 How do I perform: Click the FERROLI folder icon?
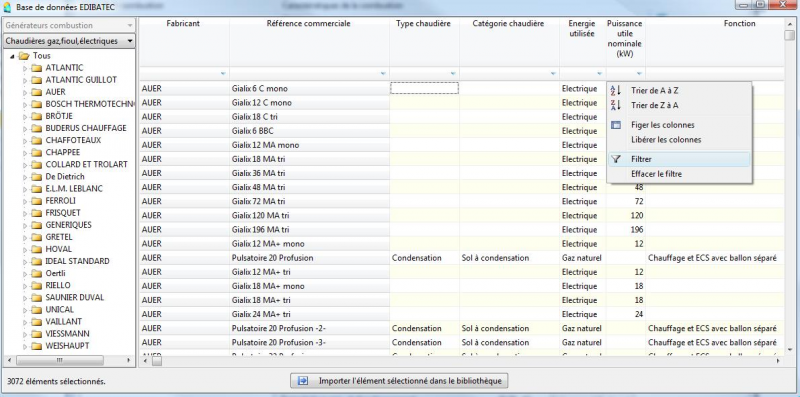click(36, 201)
